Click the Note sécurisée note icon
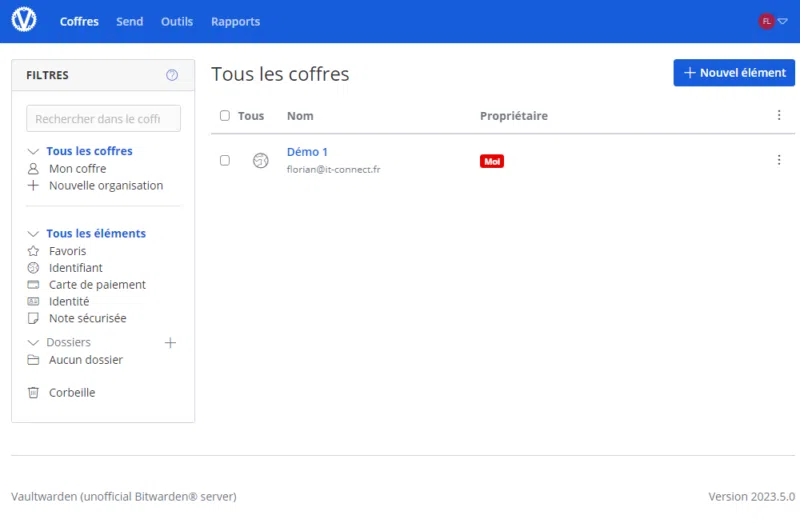 (33, 318)
